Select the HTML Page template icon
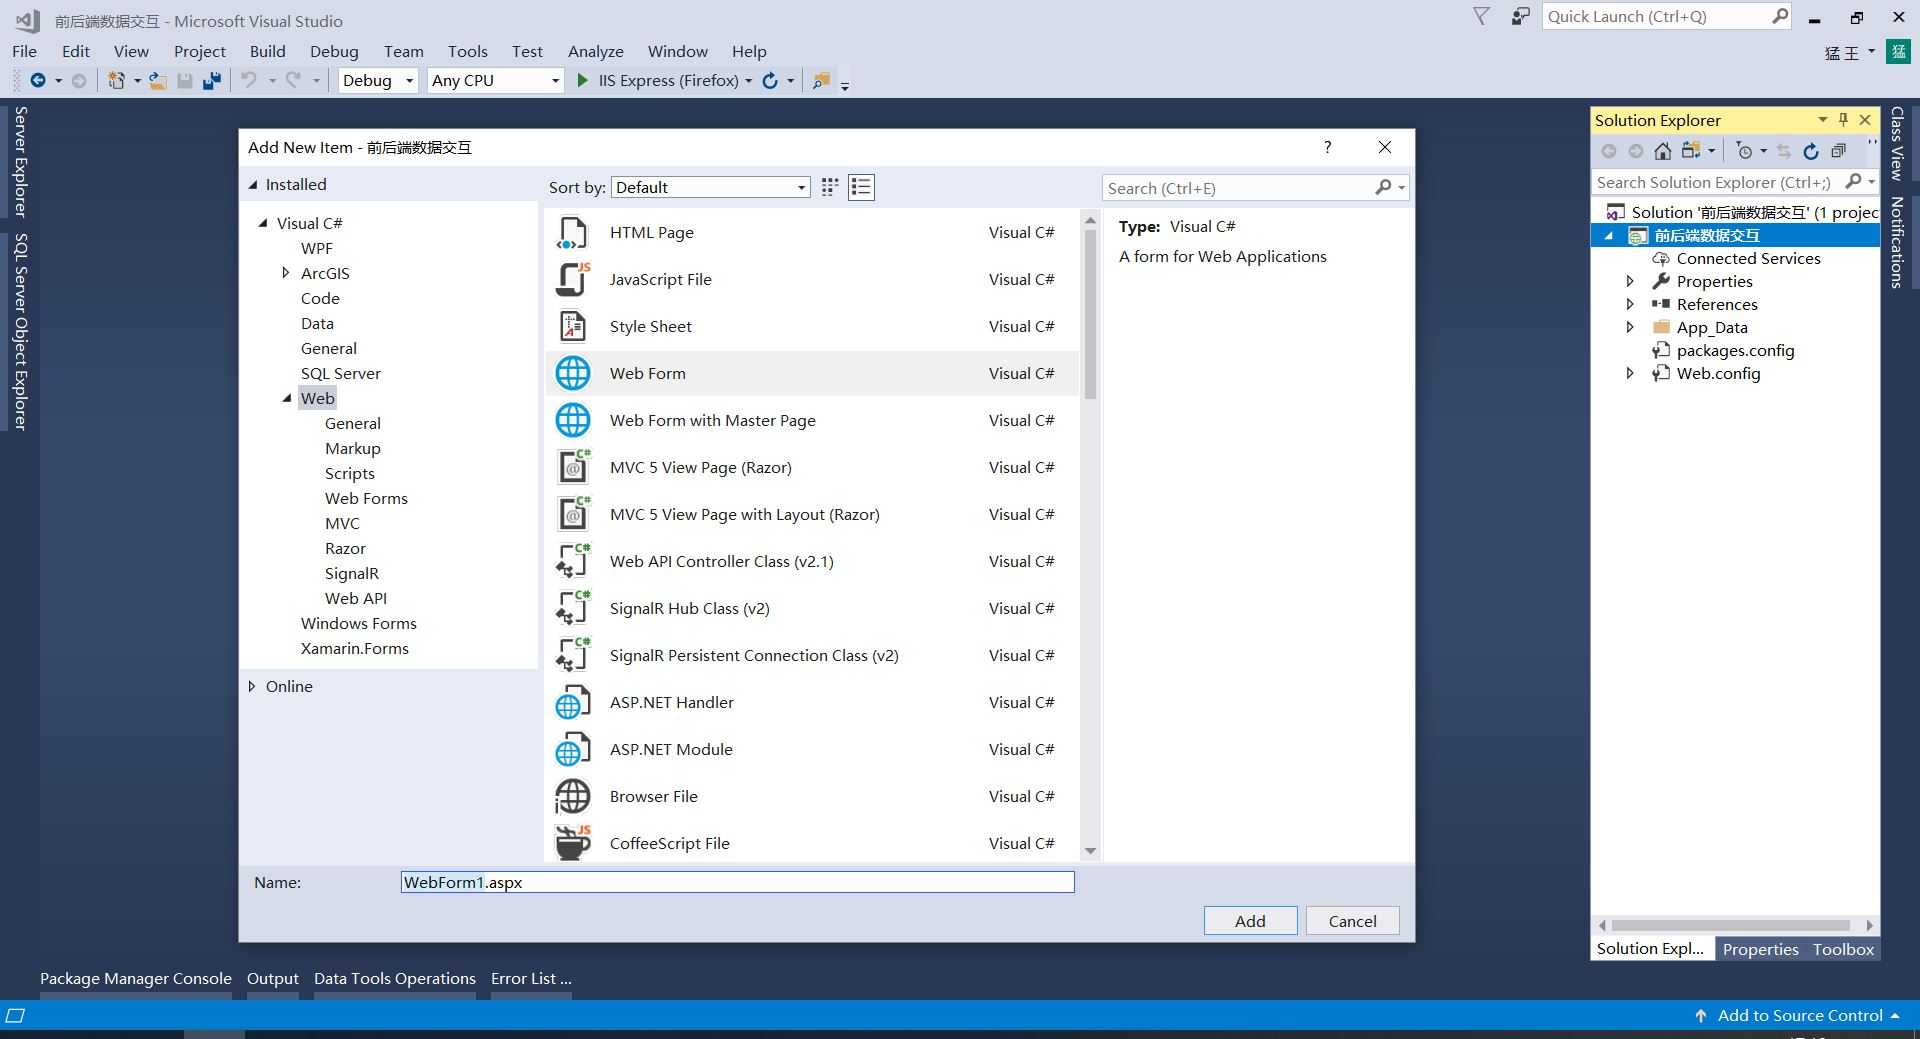 click(x=572, y=232)
